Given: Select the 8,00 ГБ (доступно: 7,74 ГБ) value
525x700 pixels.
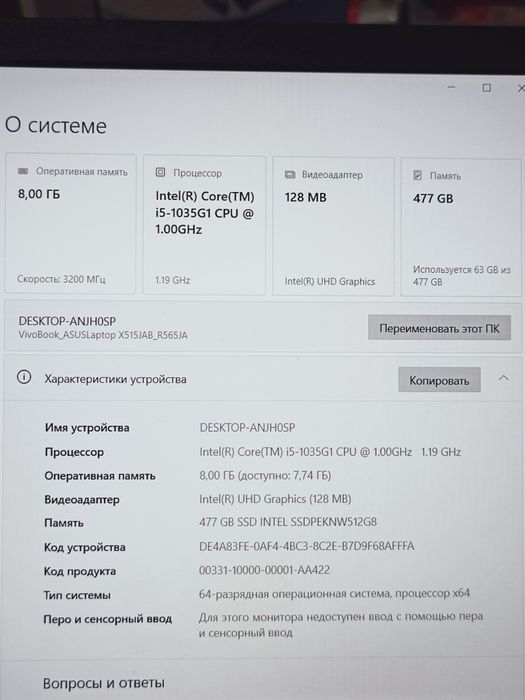Looking at the screenshot, I should click(x=265, y=475).
